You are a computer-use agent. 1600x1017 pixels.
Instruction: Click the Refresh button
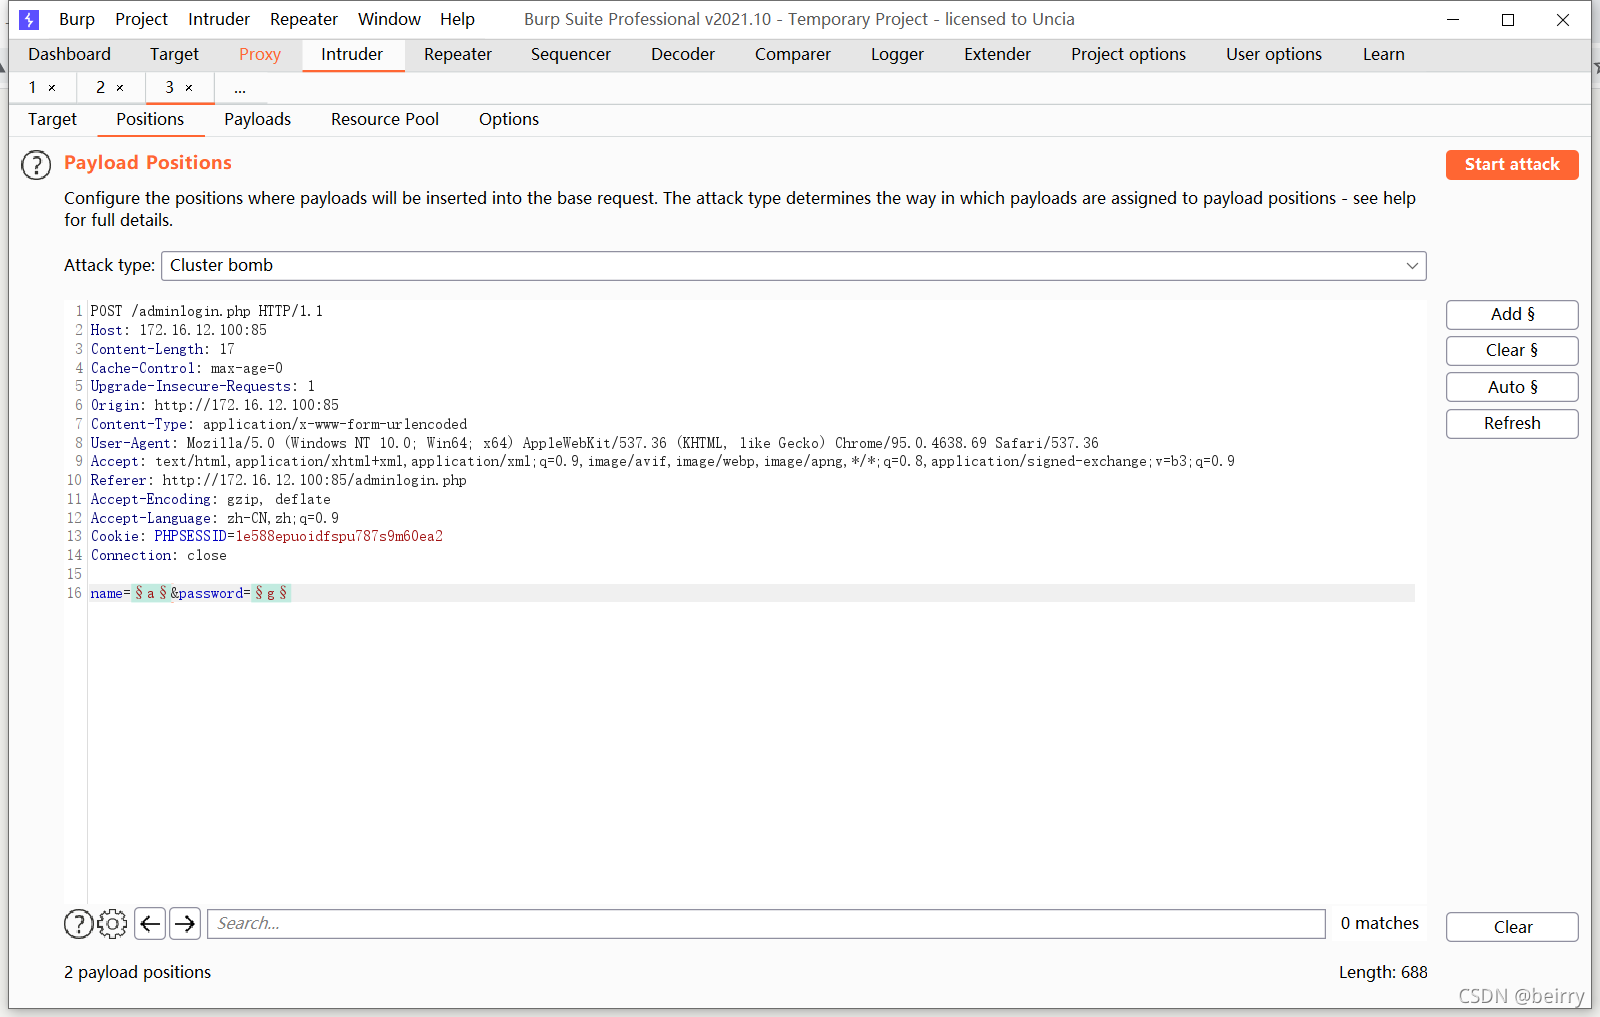click(x=1512, y=424)
